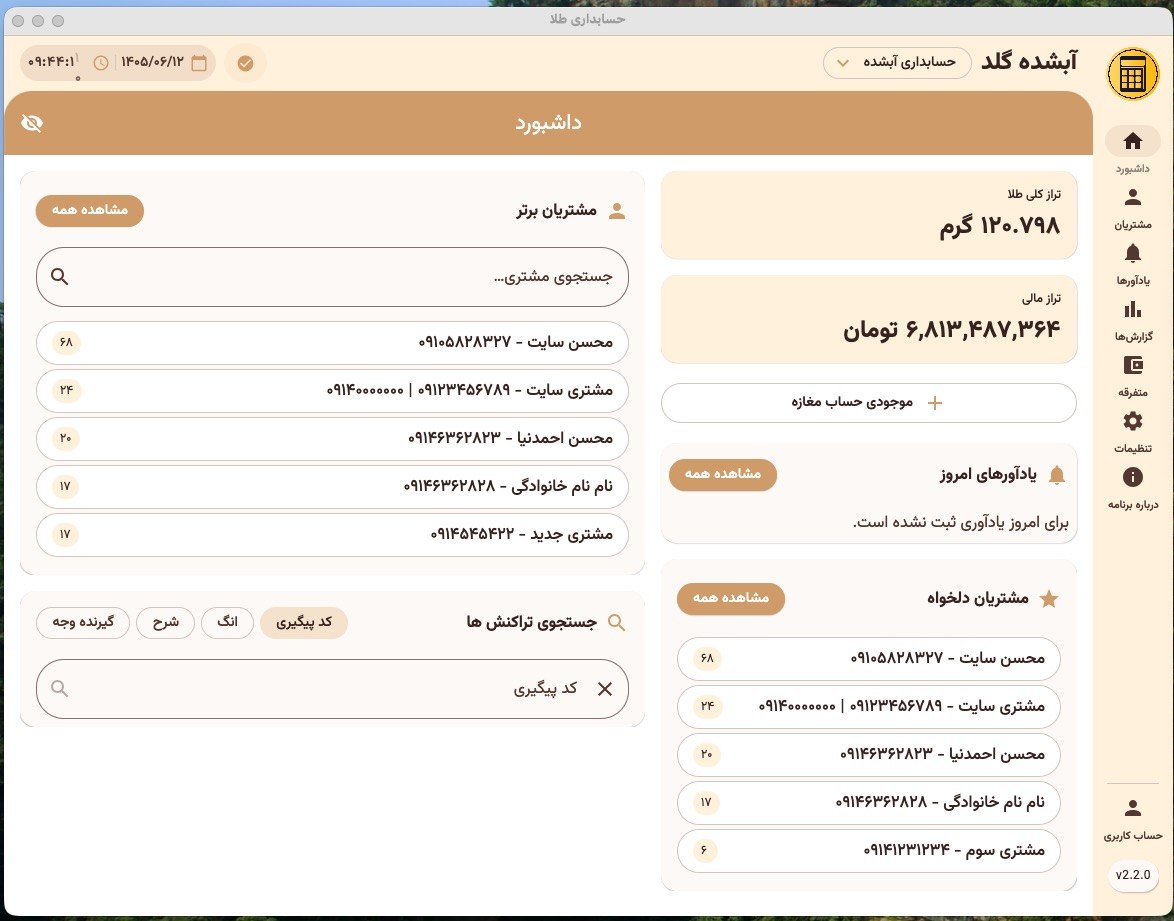
Task: Click the bell icon beside یادآورهای امروز
Action: coord(1057,475)
